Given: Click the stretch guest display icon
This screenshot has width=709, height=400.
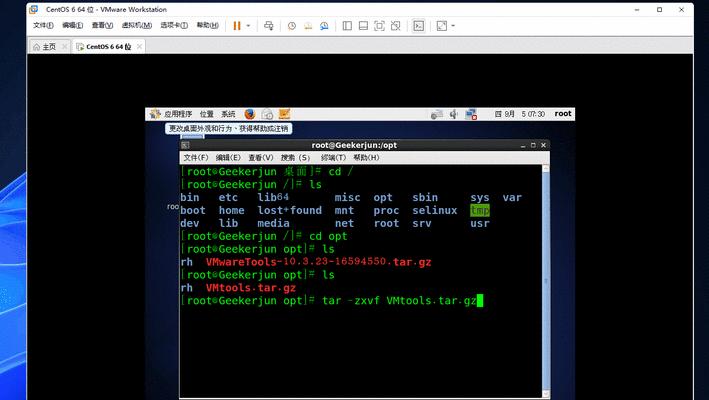Looking at the screenshot, I should point(442,26).
